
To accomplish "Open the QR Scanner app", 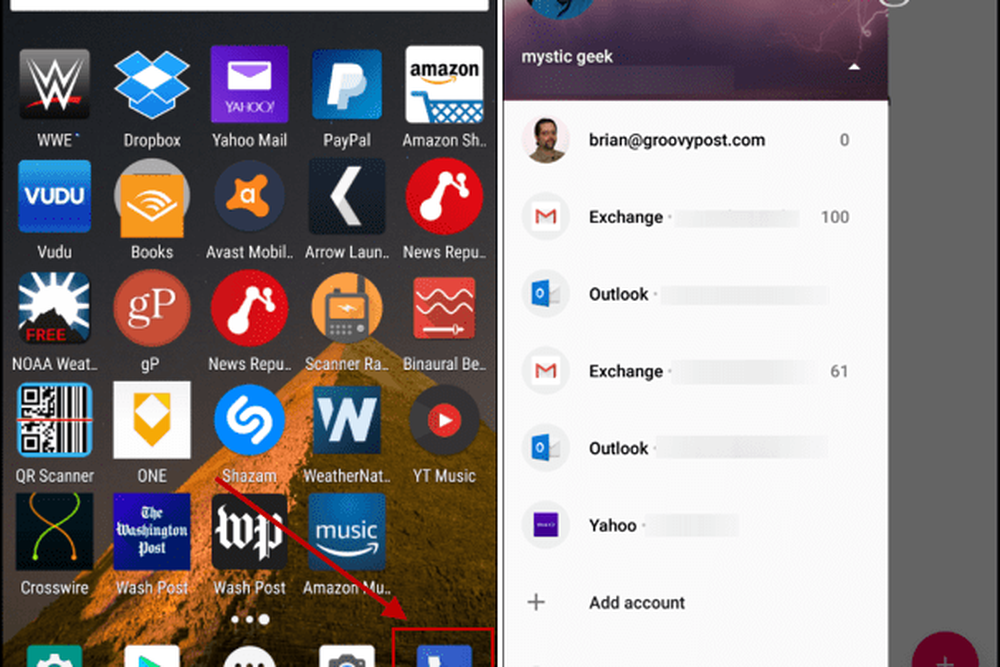I will pyautogui.click(x=54, y=420).
